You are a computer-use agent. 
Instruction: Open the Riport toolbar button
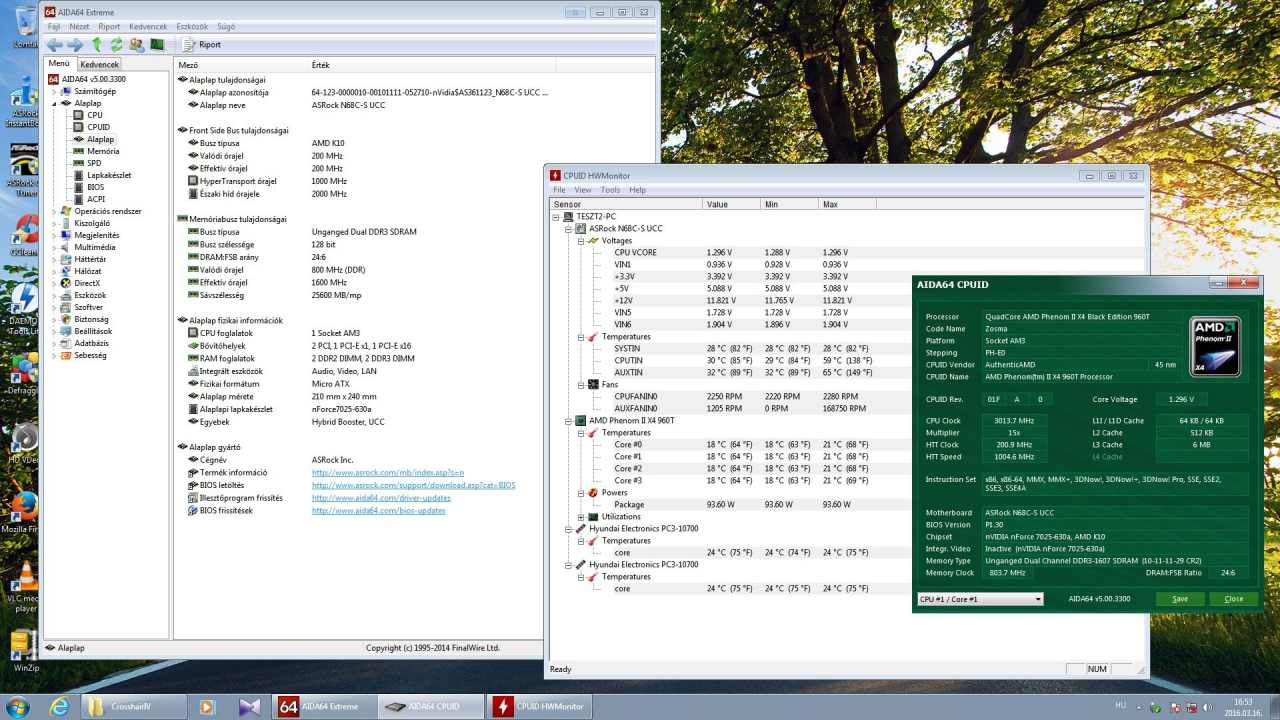click(x=201, y=45)
